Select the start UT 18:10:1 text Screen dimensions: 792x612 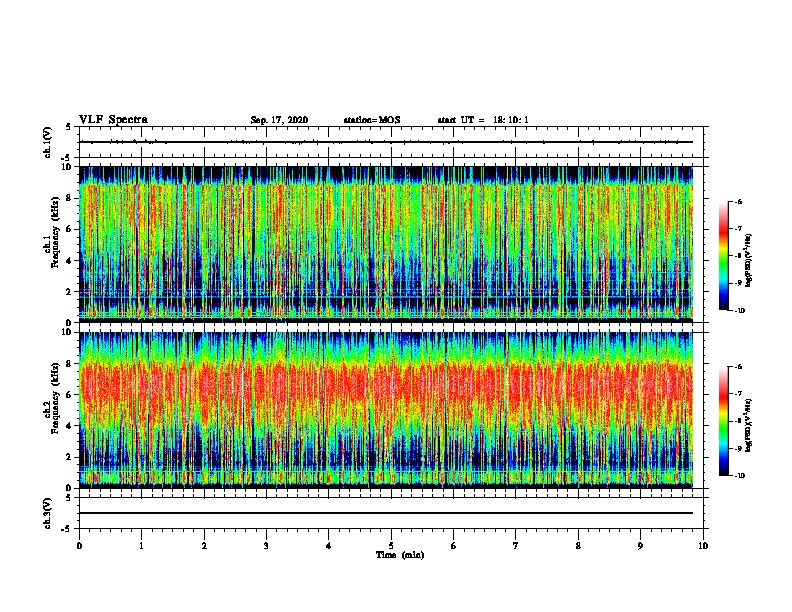point(483,120)
